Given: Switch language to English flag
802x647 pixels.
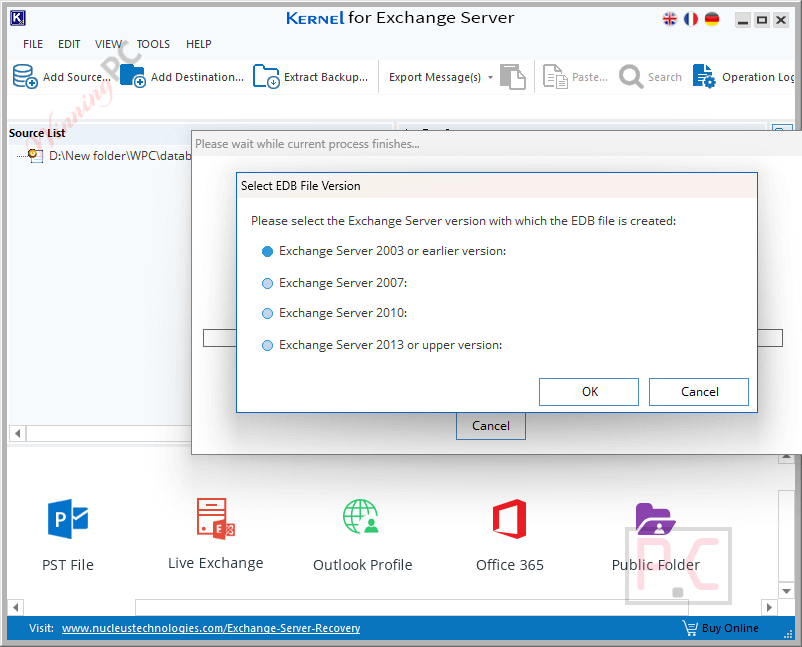Looking at the screenshot, I should click(x=670, y=19).
